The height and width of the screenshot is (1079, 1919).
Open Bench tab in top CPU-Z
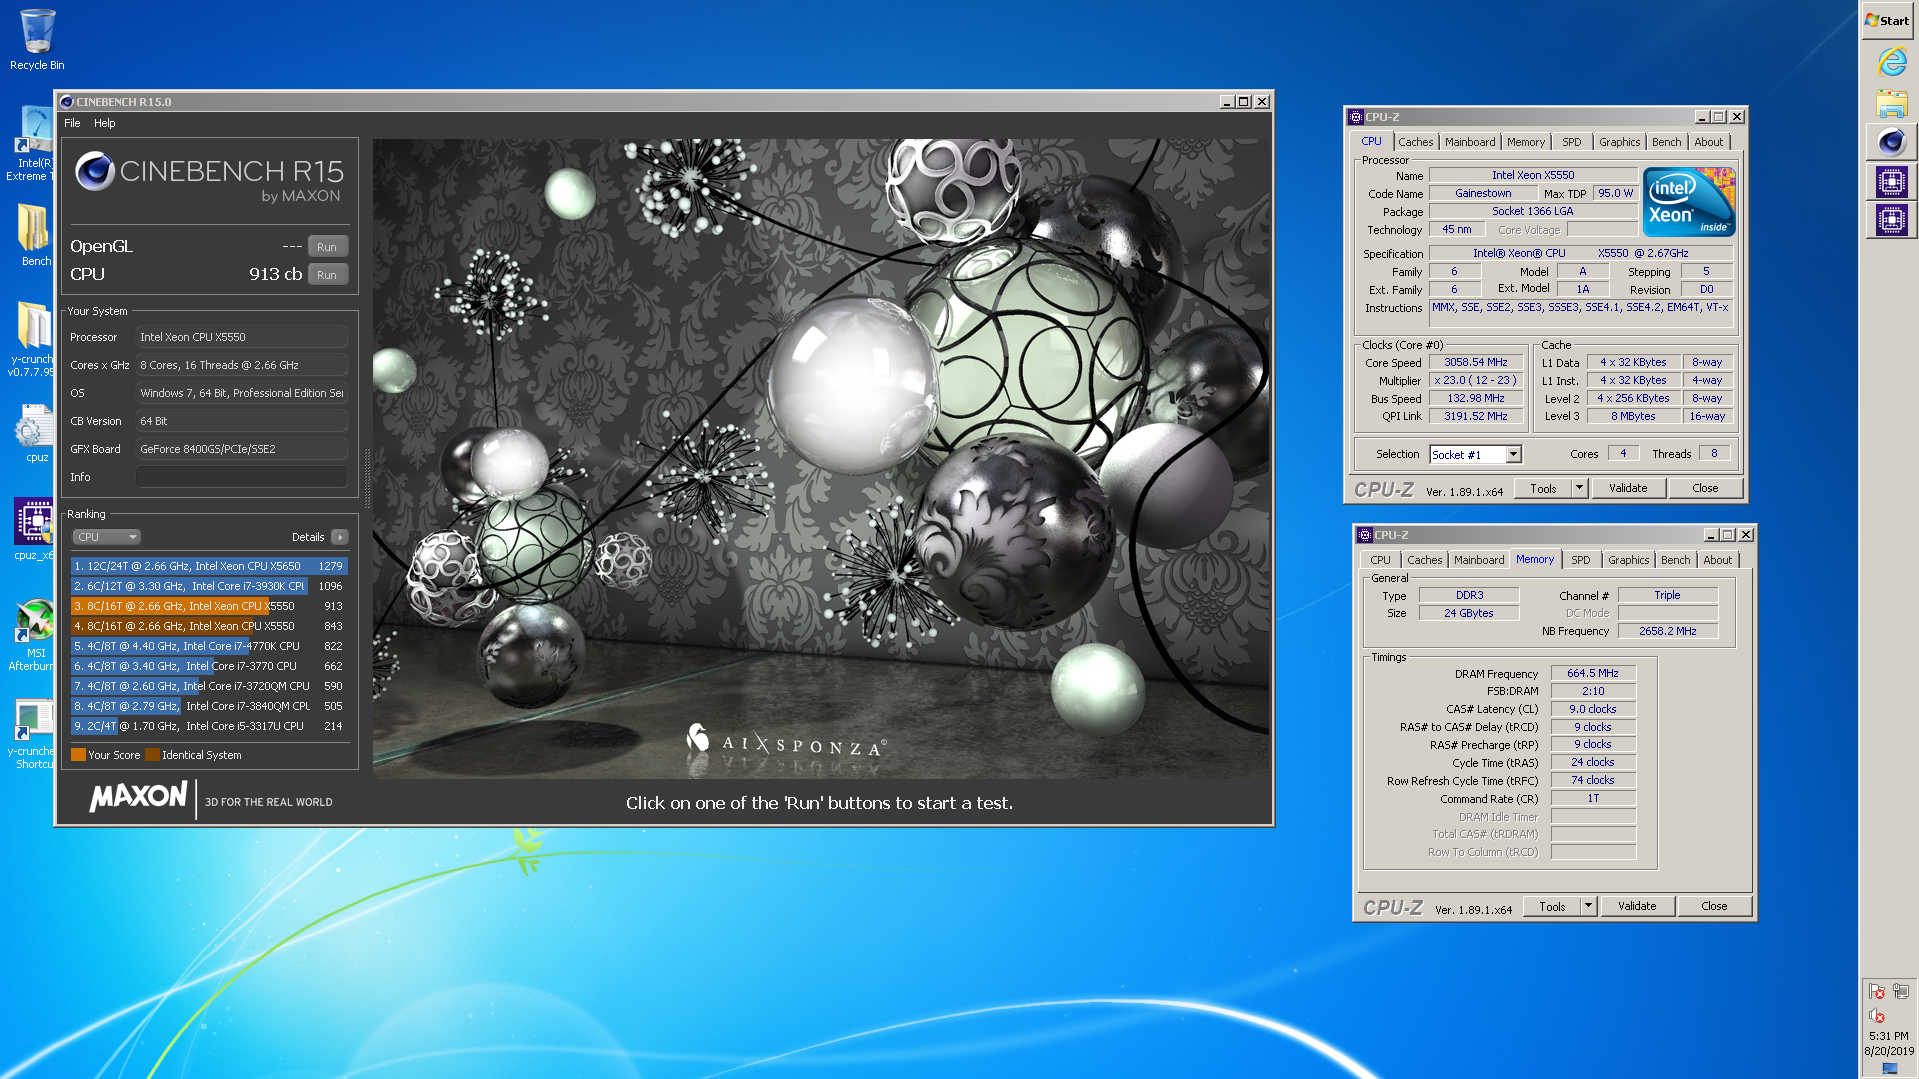(x=1666, y=142)
